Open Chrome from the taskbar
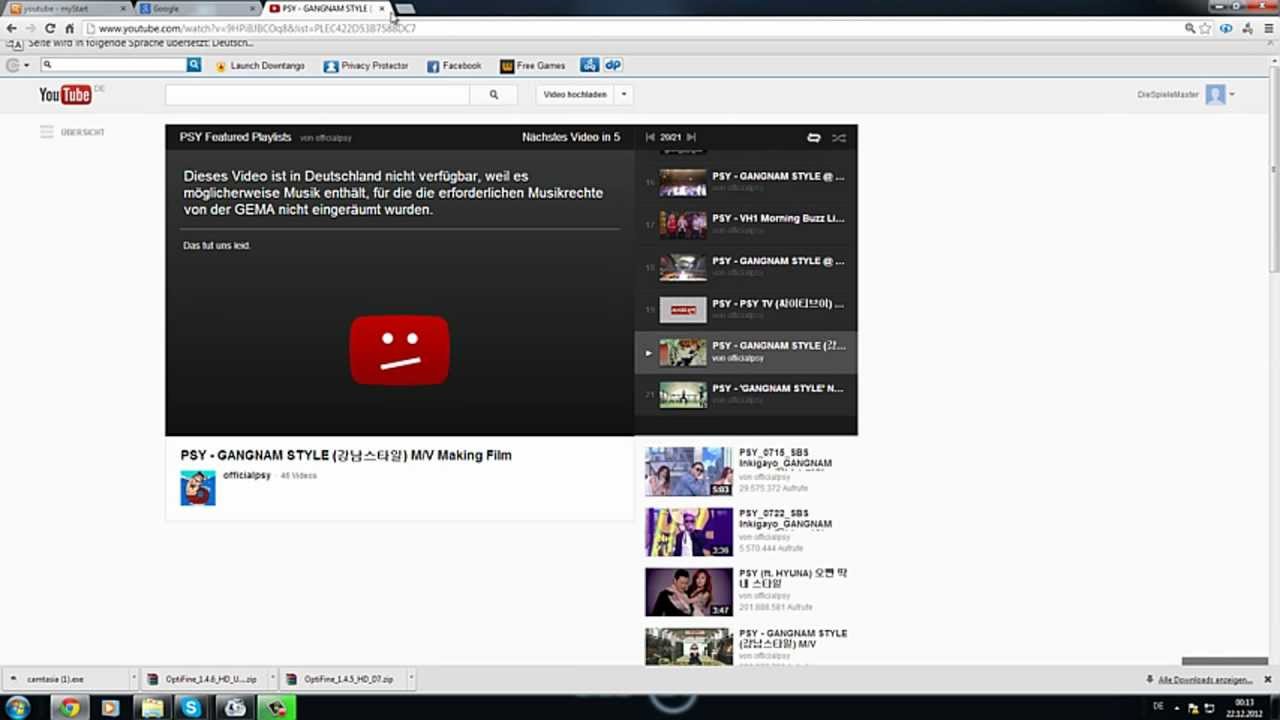Image resolution: width=1280 pixels, height=720 pixels. 69,708
